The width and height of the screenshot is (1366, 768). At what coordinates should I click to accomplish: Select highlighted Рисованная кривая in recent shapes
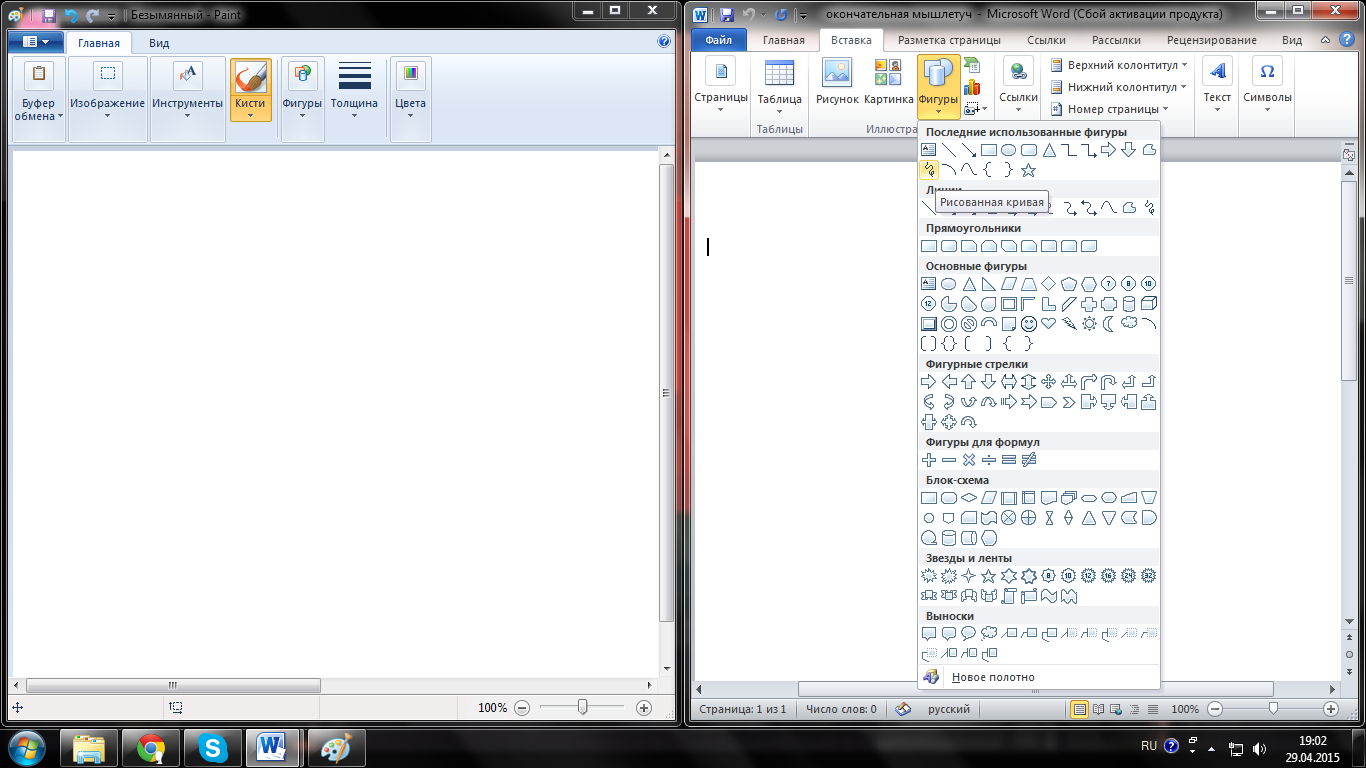click(929, 170)
